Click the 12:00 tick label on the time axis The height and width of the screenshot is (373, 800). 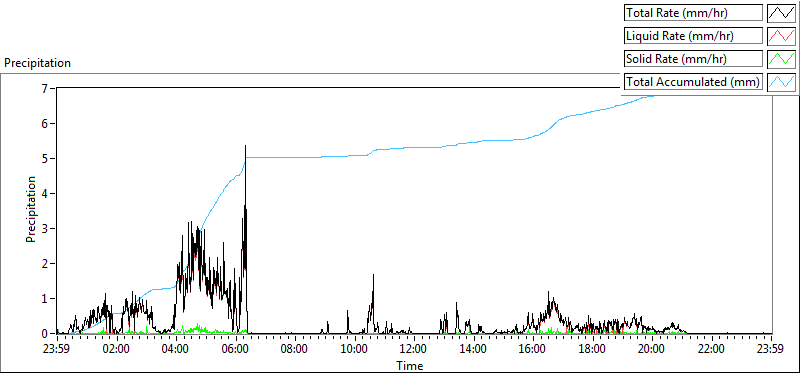413,350
